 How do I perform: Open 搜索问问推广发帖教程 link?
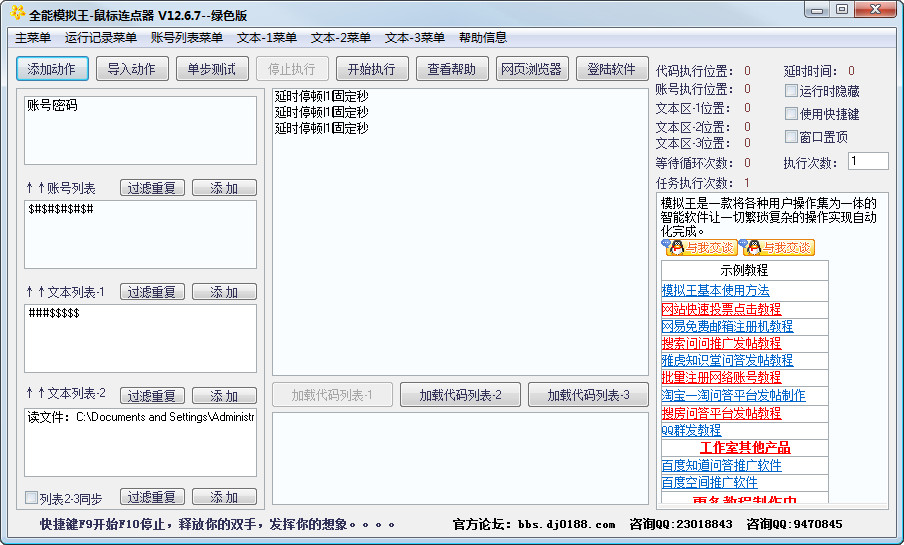721,344
